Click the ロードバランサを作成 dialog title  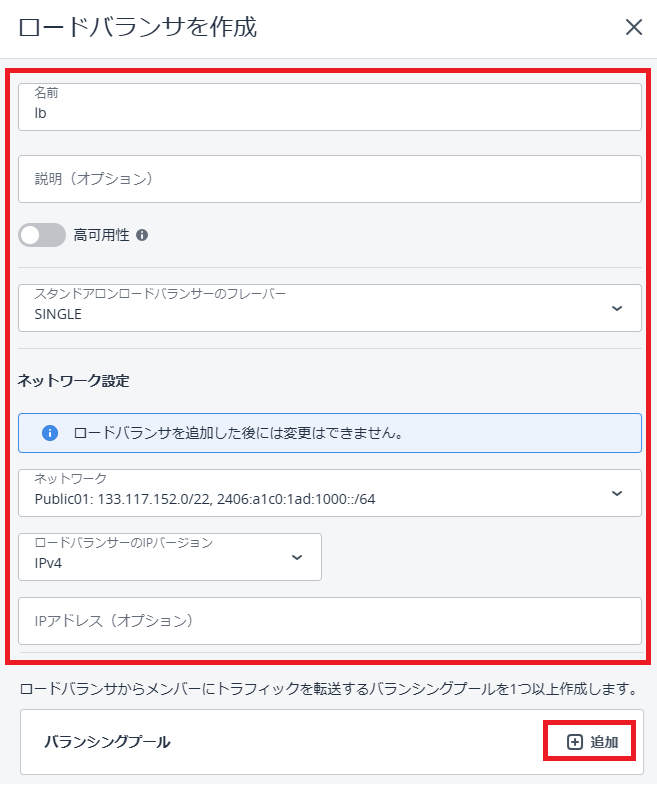138,27
